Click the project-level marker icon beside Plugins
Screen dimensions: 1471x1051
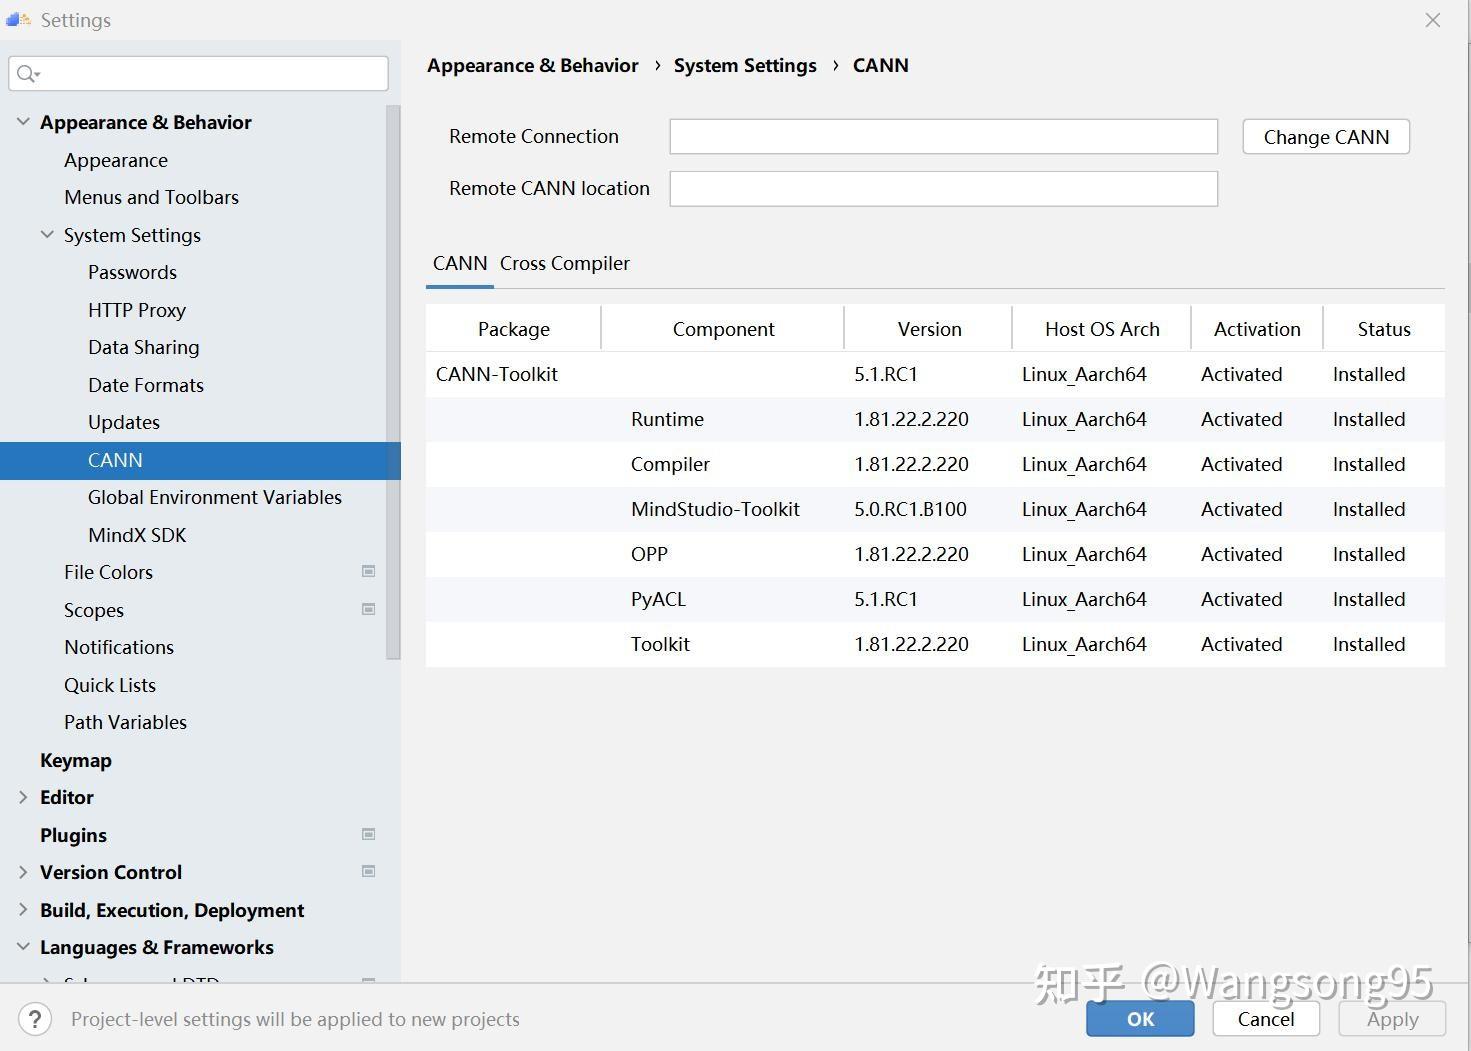[368, 834]
